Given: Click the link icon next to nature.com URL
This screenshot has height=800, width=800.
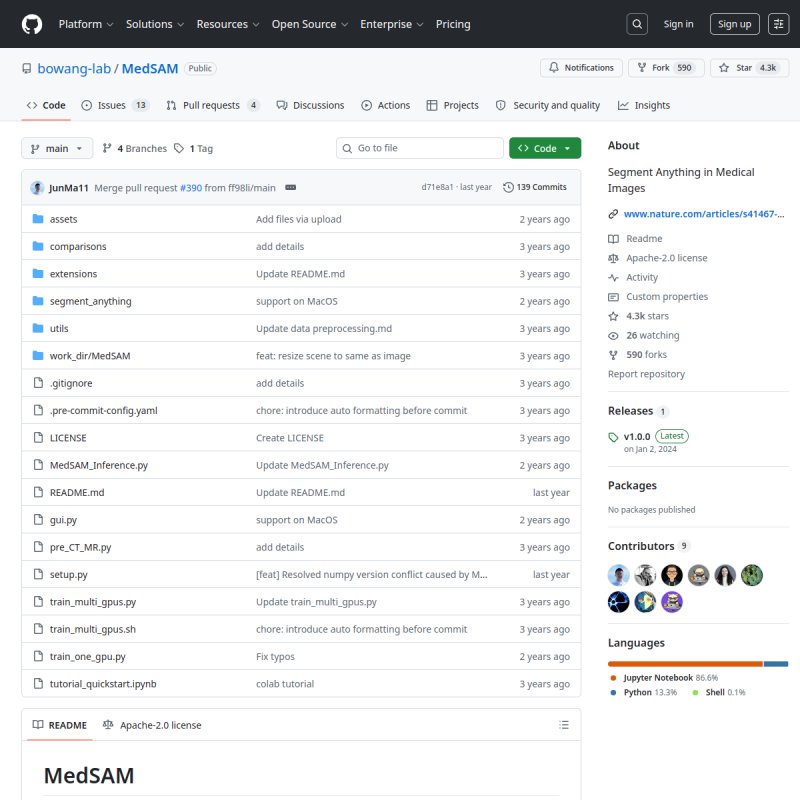Looking at the screenshot, I should tap(613, 214).
